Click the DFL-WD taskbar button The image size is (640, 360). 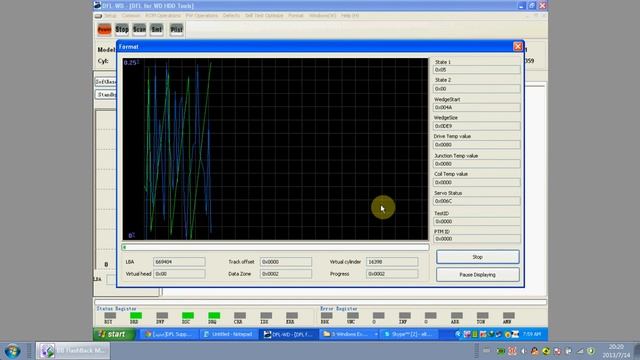pos(289,334)
